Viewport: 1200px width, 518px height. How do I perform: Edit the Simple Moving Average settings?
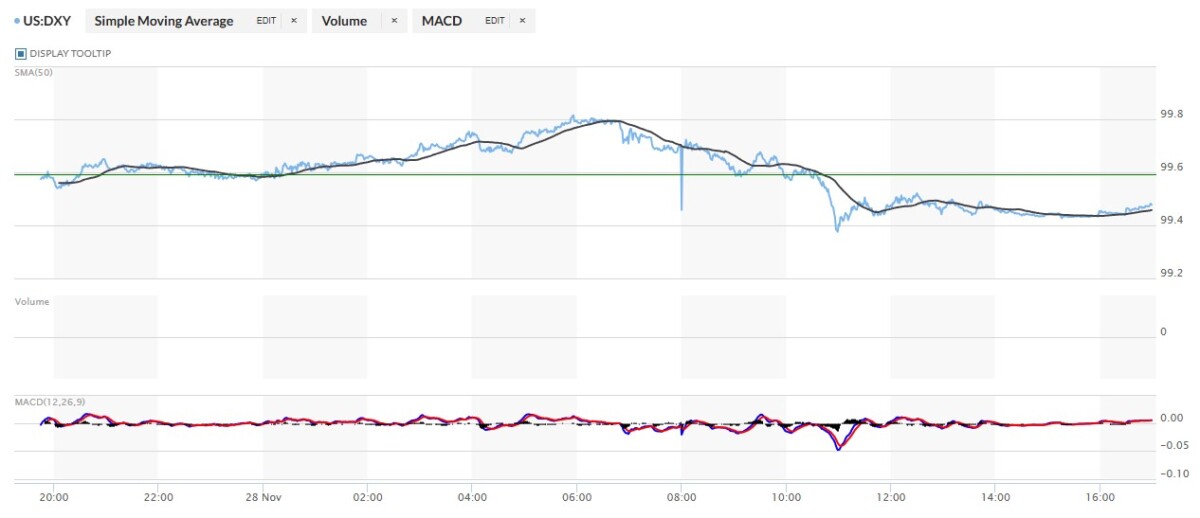pyautogui.click(x=266, y=21)
